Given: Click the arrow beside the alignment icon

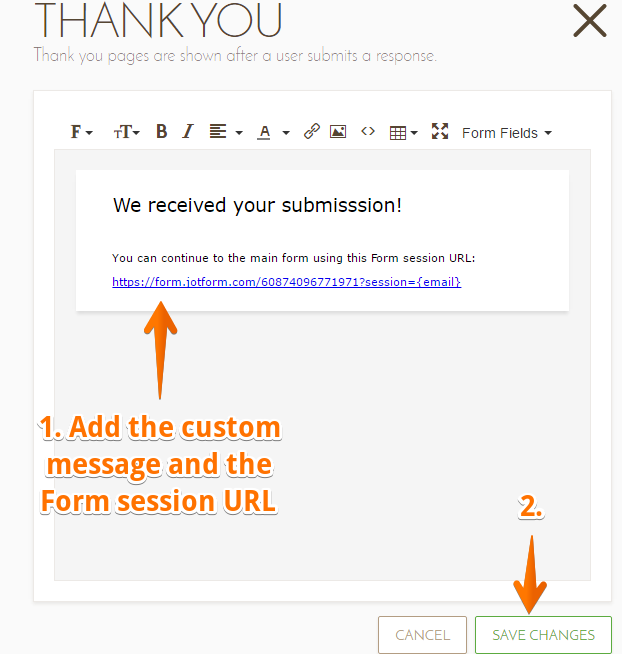Looking at the screenshot, I should 239,133.
